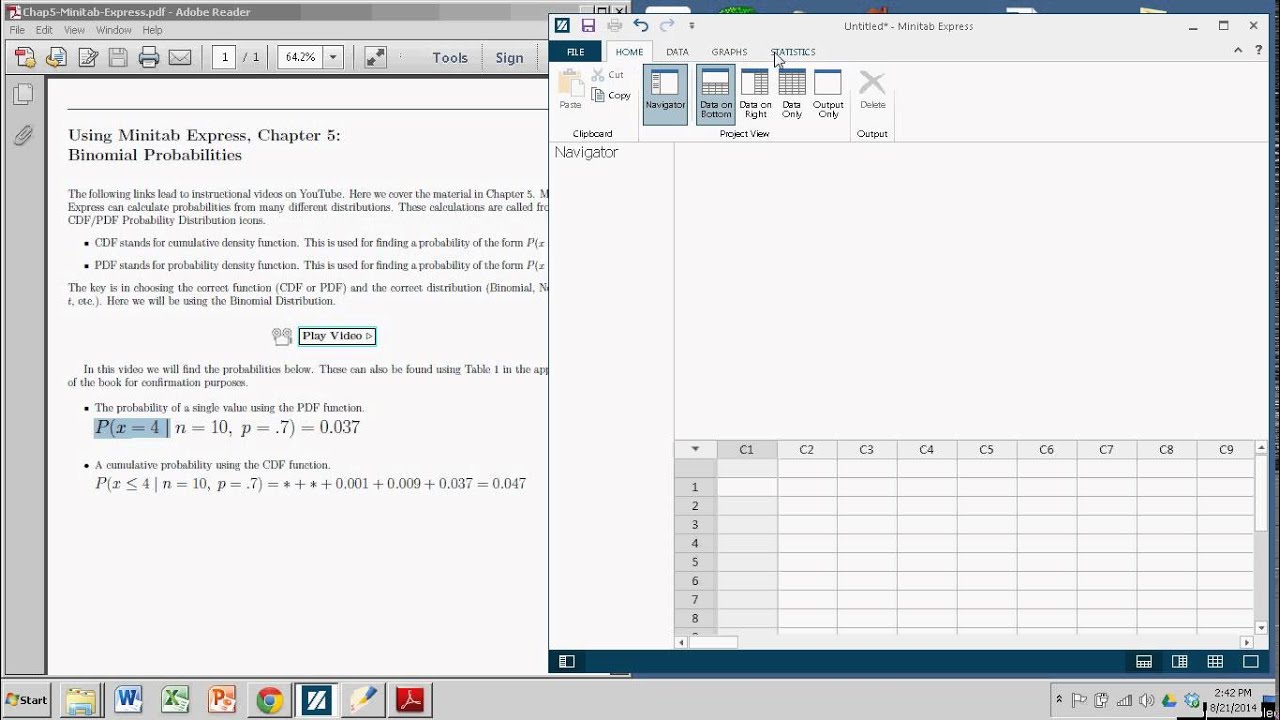Open the FILE tab in Minitab Express

pos(575,52)
